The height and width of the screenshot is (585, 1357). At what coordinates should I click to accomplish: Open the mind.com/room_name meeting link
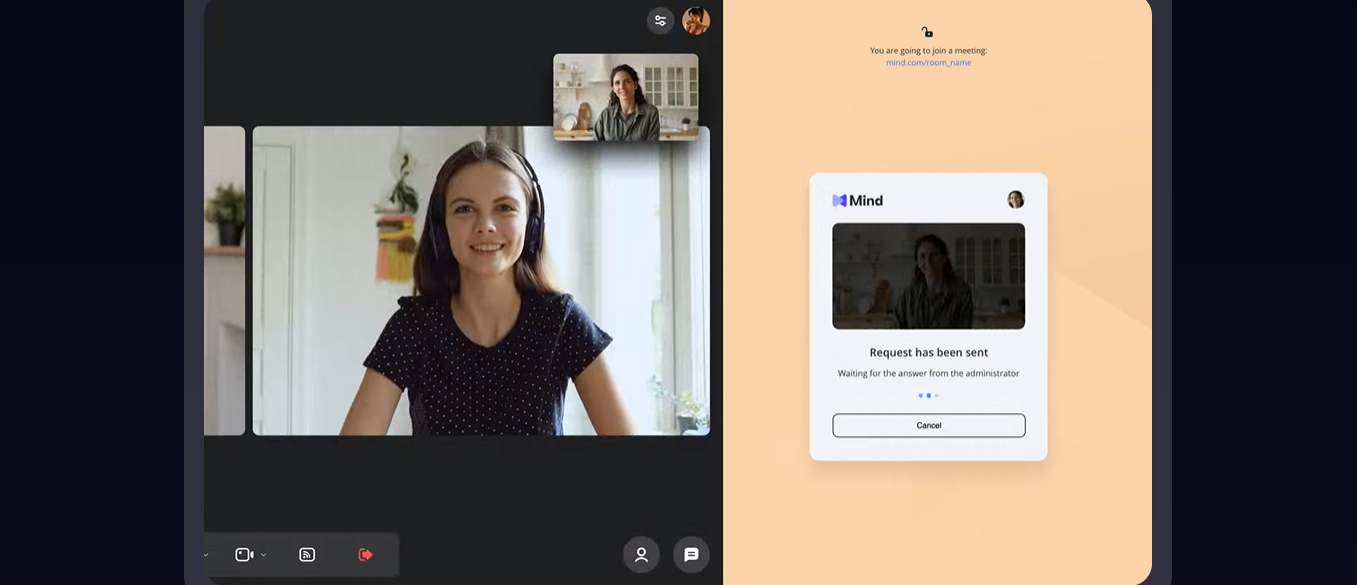point(928,63)
